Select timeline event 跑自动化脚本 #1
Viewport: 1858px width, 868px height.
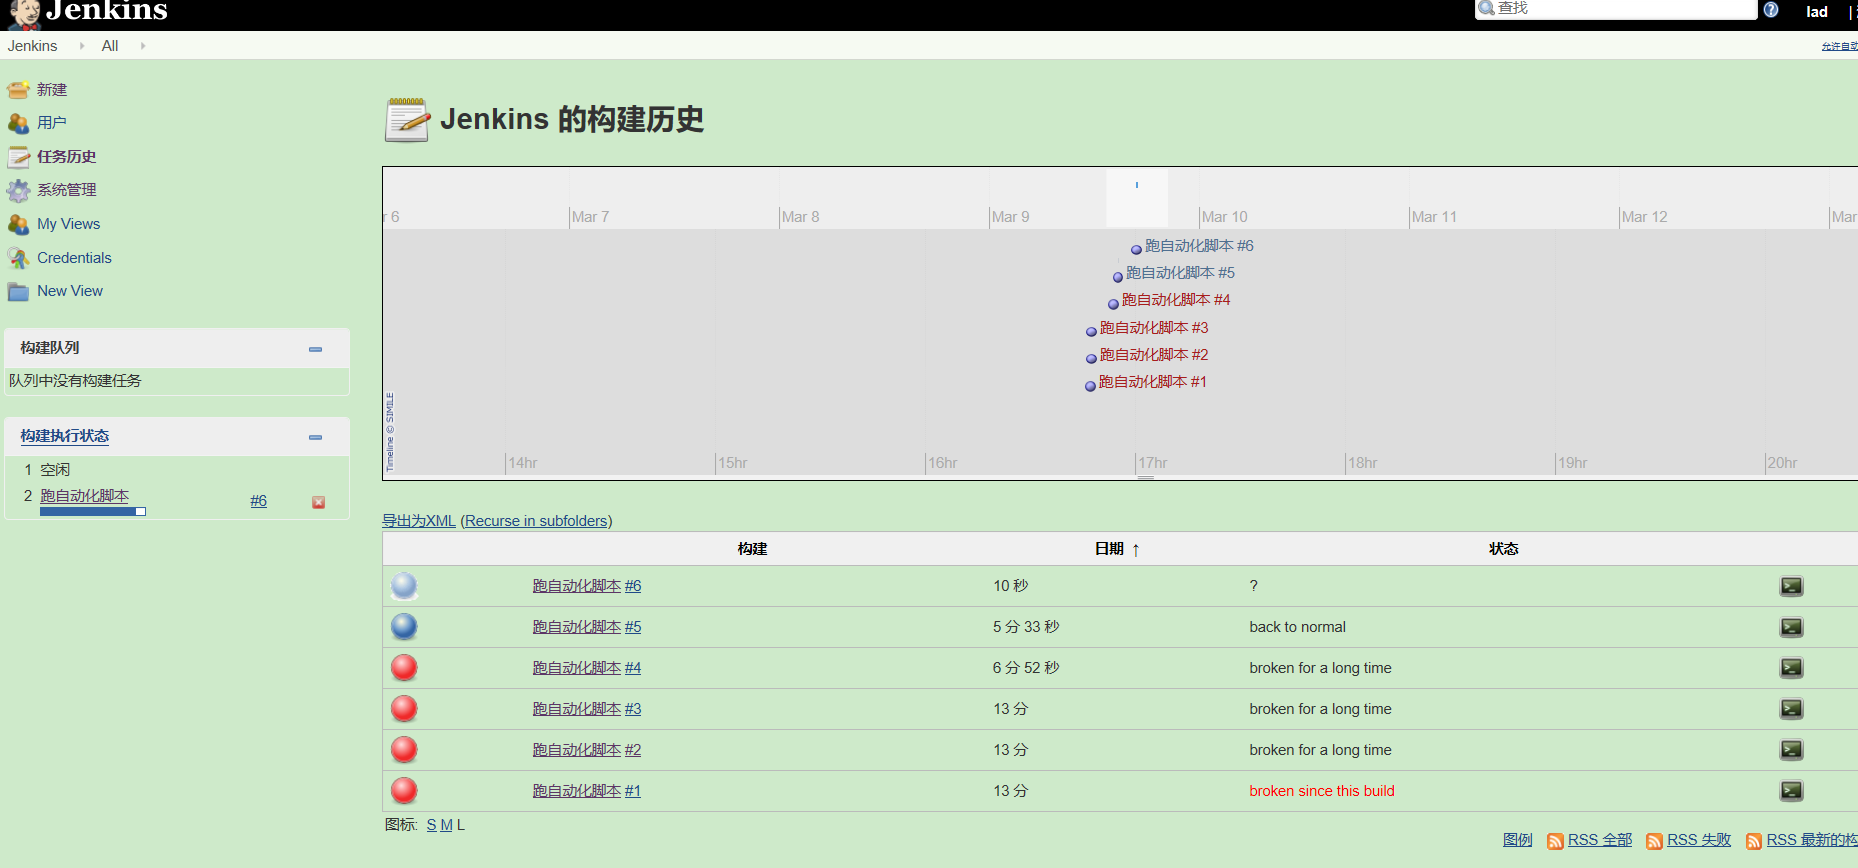1153,382
